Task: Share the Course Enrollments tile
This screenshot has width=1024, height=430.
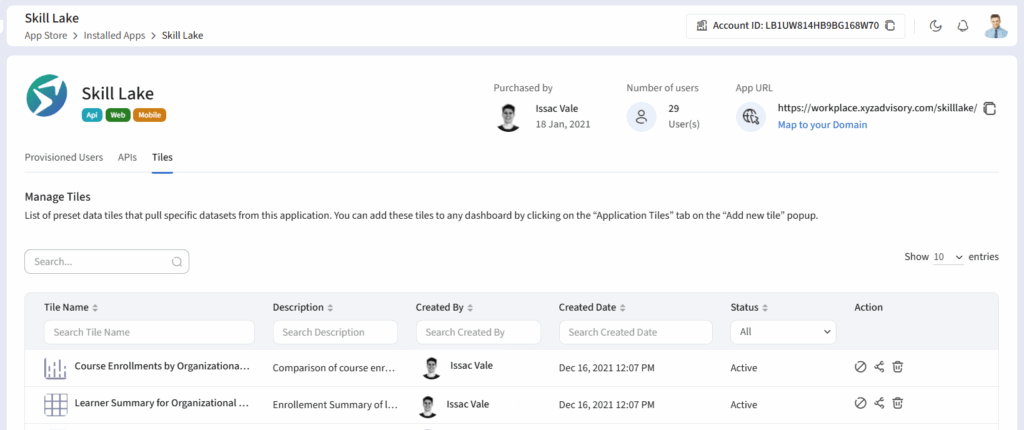Action: [x=879, y=367]
